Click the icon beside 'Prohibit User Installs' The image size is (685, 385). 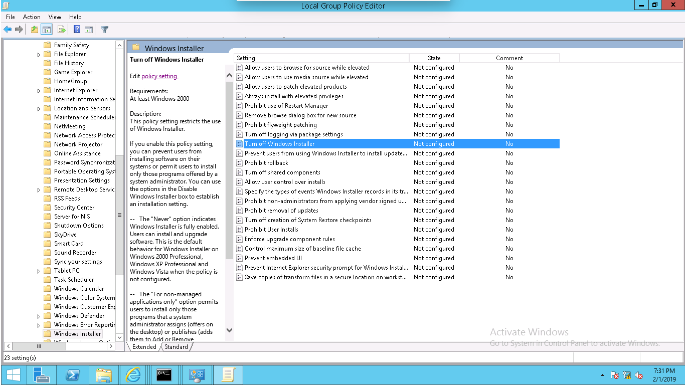(239, 229)
